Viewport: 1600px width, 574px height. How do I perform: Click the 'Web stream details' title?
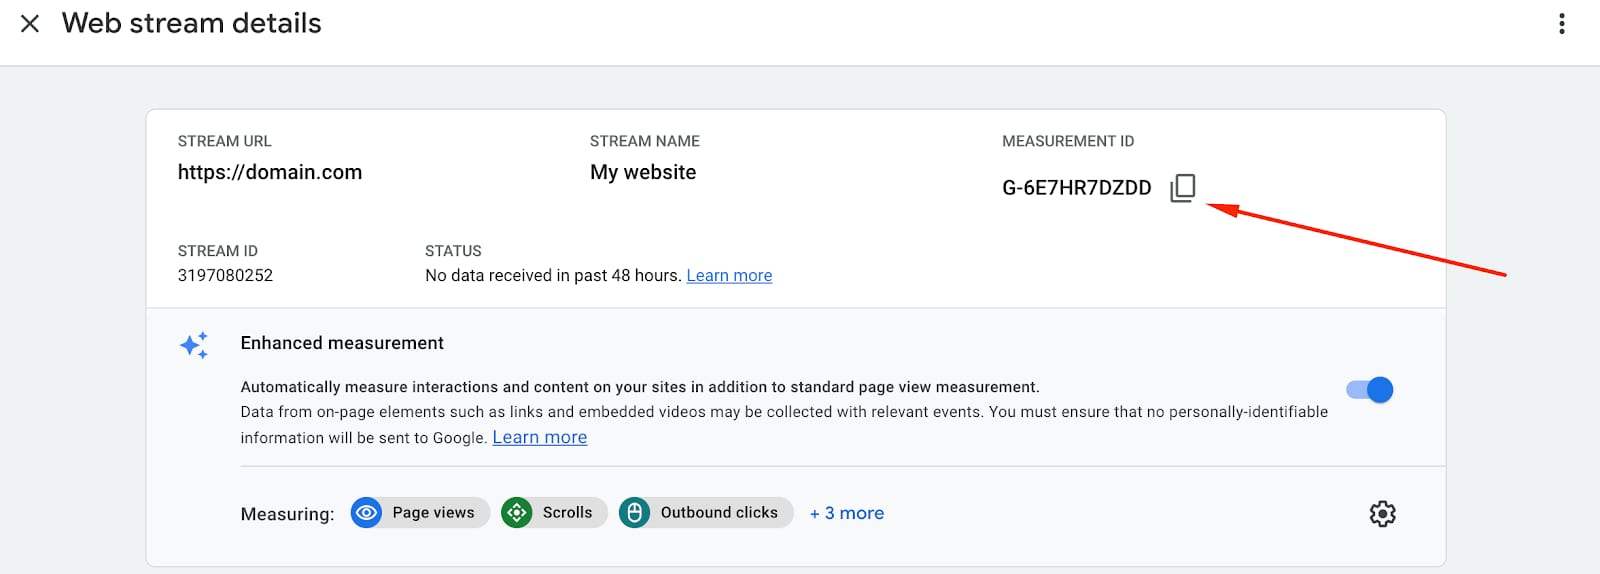(192, 24)
